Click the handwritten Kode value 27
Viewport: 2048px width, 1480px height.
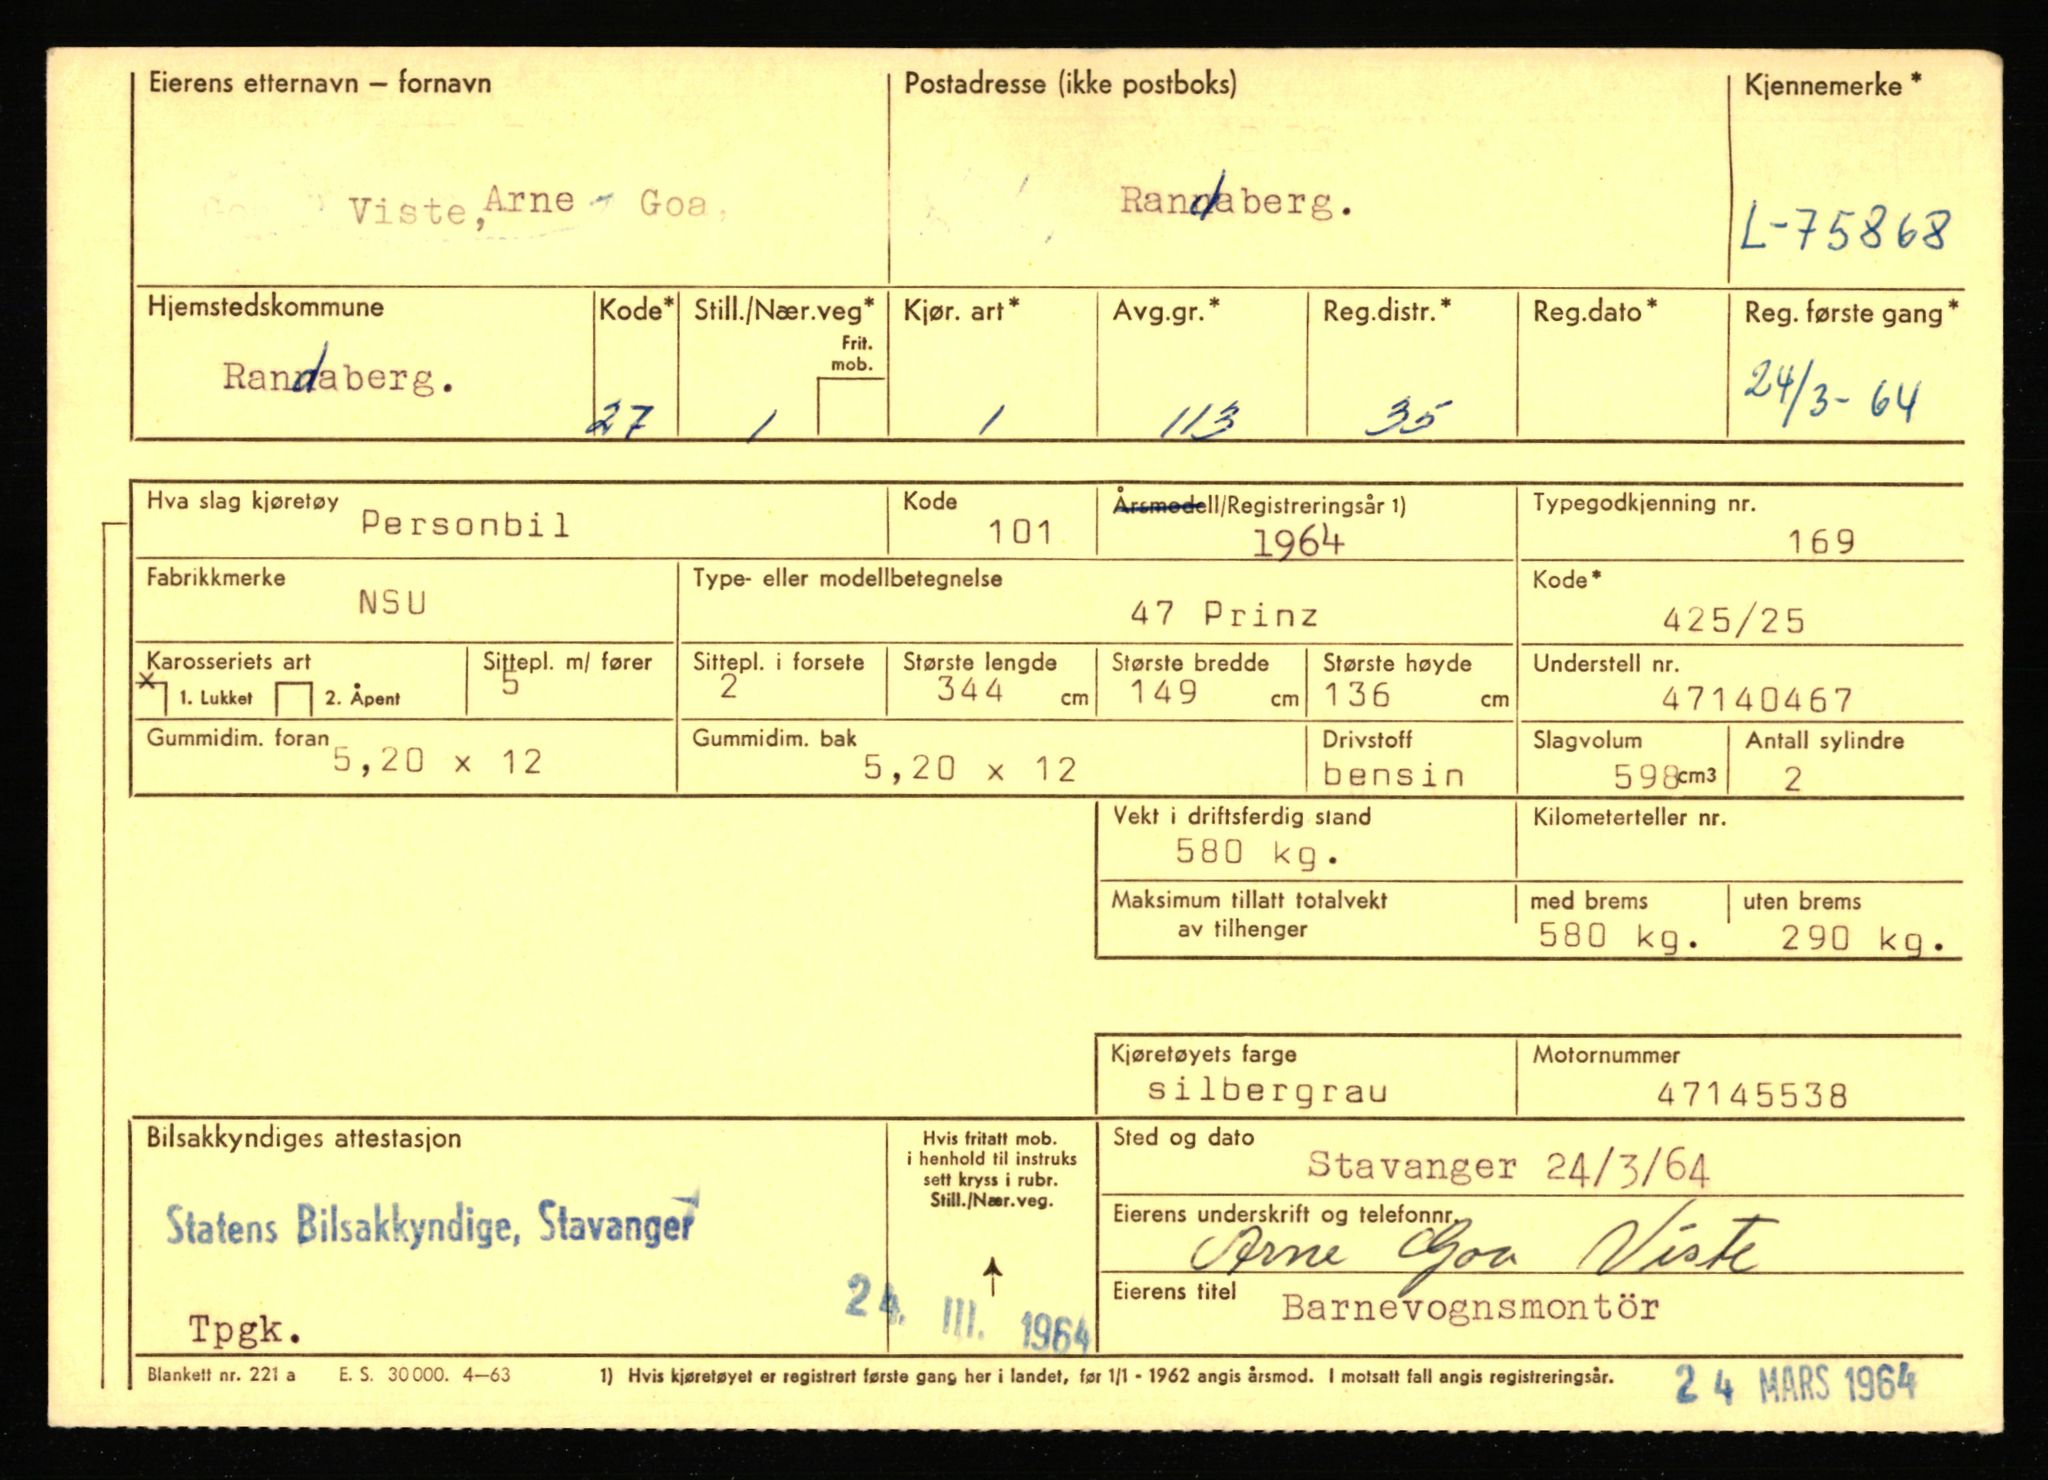point(620,421)
